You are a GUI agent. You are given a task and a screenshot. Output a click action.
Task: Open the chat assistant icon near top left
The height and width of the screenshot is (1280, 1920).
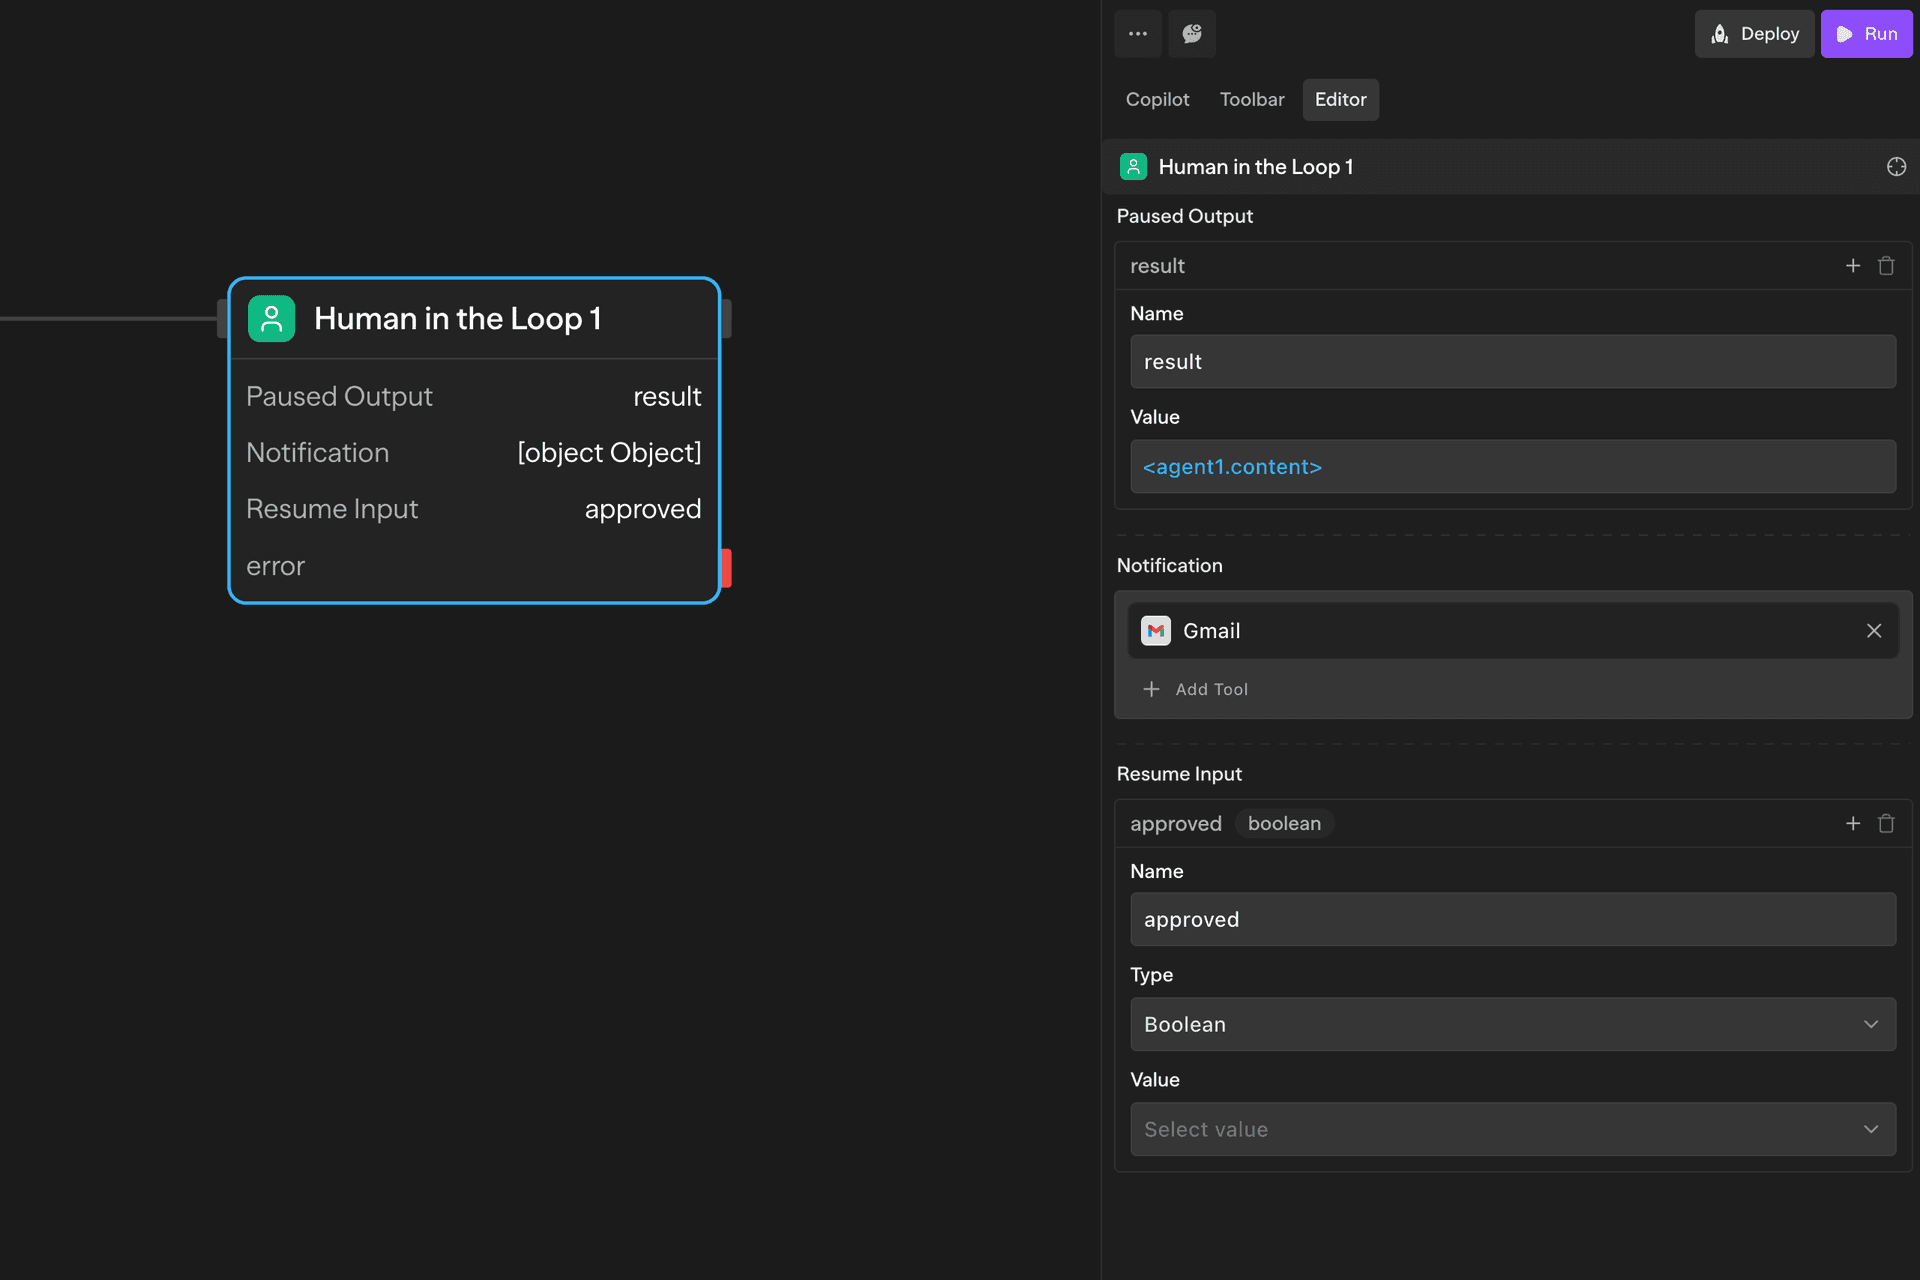click(1191, 33)
